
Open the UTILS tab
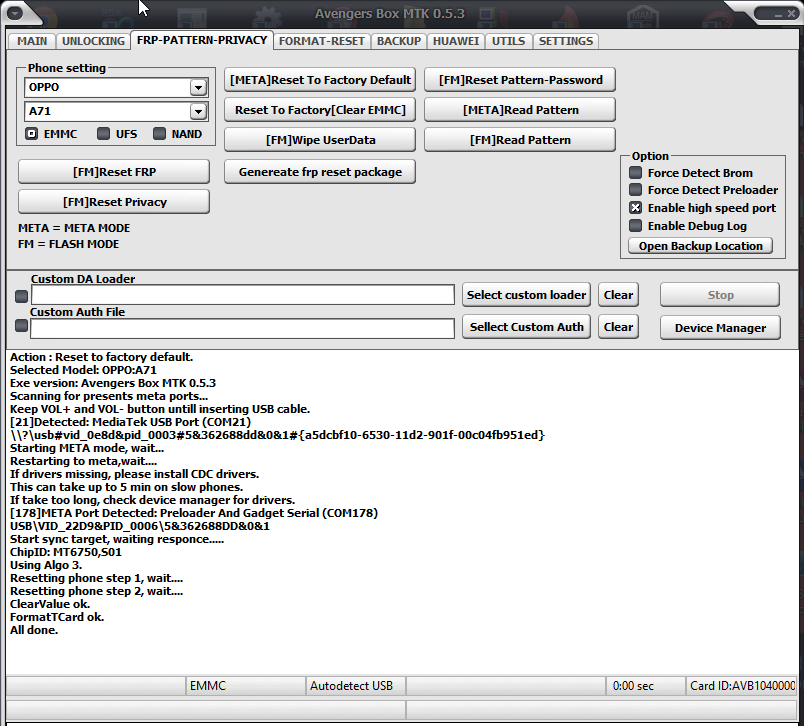click(509, 41)
